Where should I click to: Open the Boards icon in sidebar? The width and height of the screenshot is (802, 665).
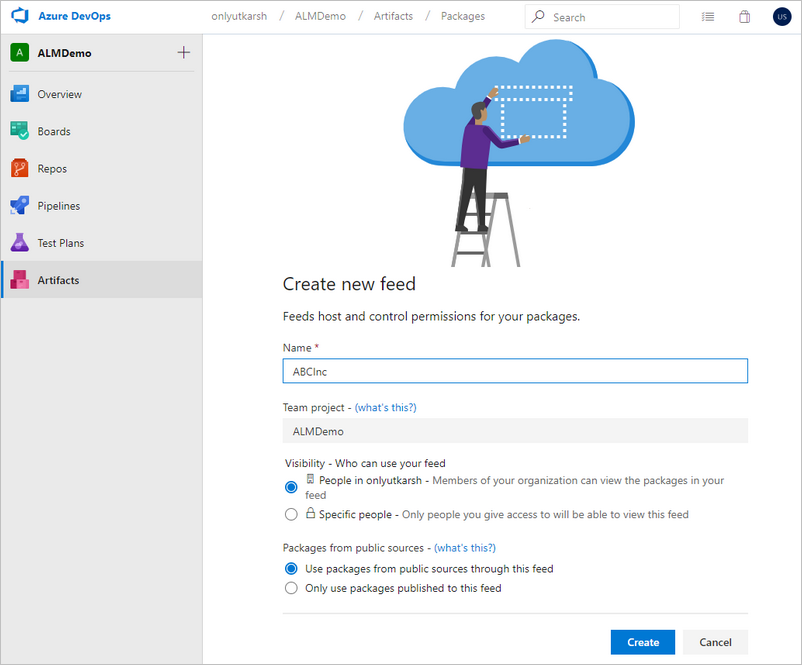[x=20, y=131]
